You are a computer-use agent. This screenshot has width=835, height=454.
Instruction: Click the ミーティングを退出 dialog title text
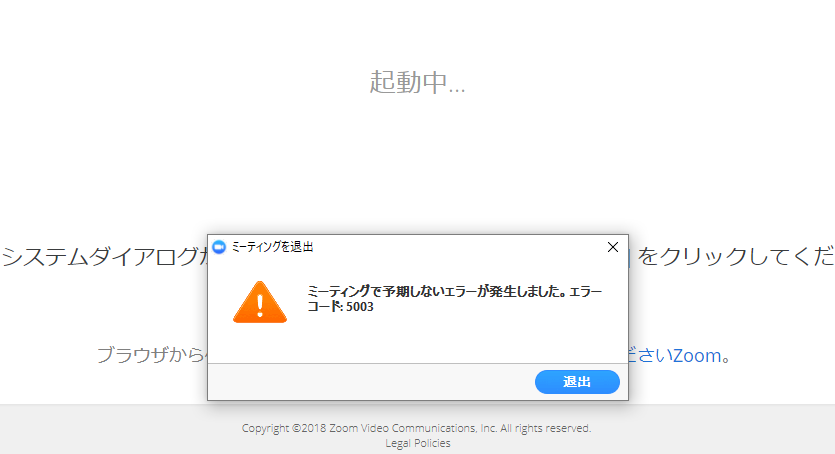coord(272,247)
